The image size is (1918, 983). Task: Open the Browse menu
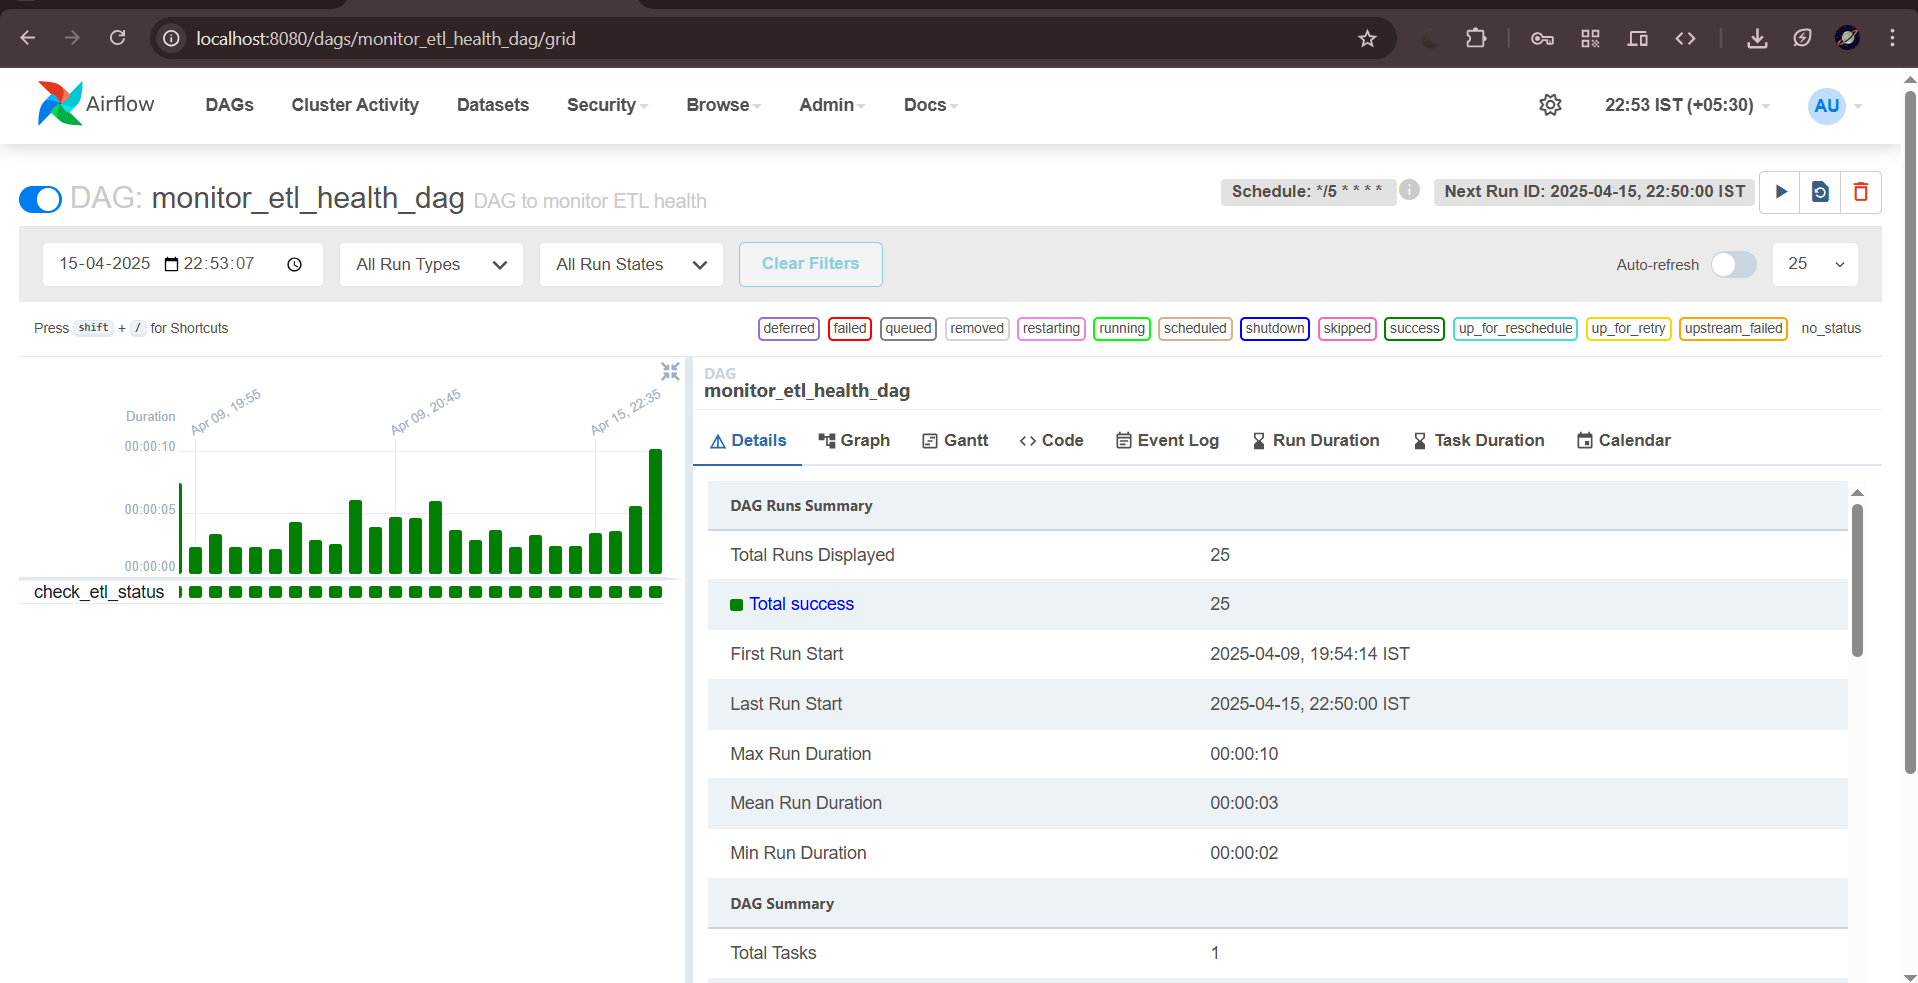[721, 104]
